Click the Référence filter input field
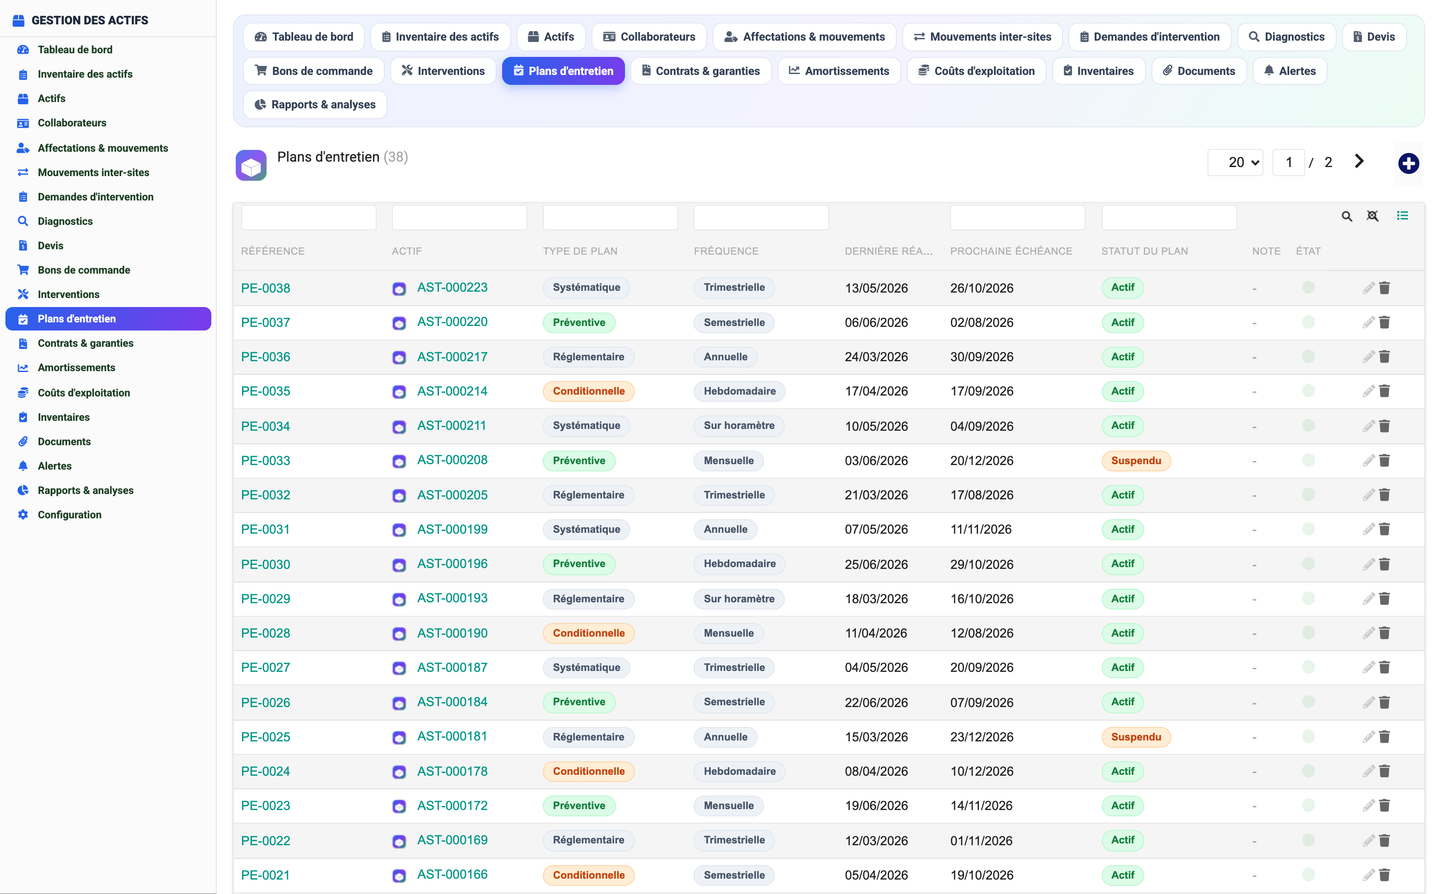The height and width of the screenshot is (894, 1445). [309, 217]
